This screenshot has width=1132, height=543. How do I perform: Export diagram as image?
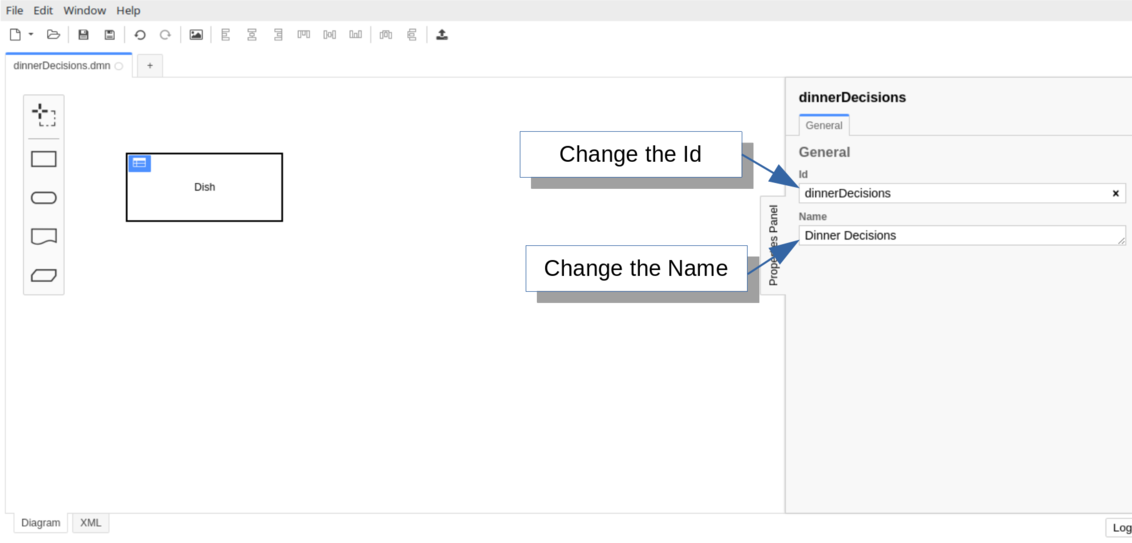196,35
